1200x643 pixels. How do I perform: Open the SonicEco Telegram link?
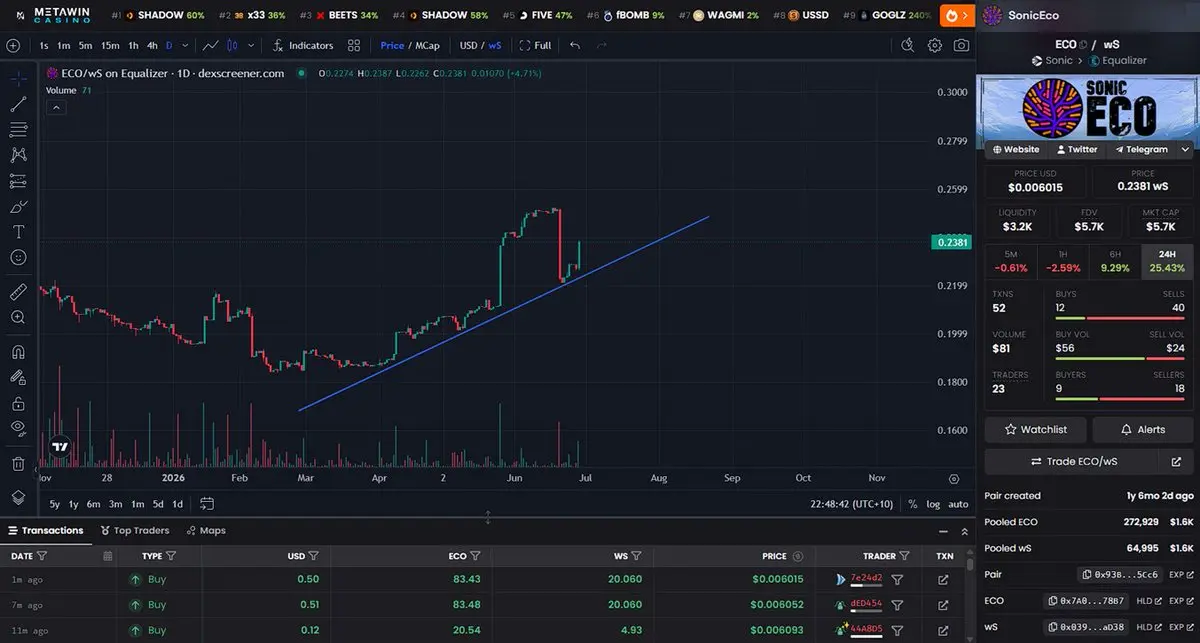(1140, 149)
